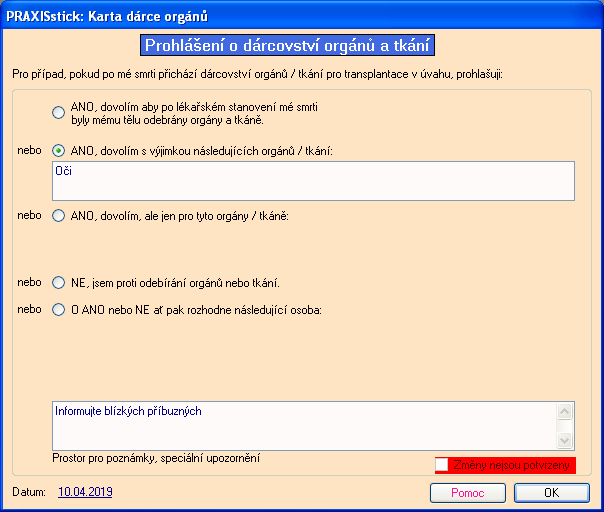Open help with the Pomoc button
The width and height of the screenshot is (604, 512).
(x=467, y=493)
